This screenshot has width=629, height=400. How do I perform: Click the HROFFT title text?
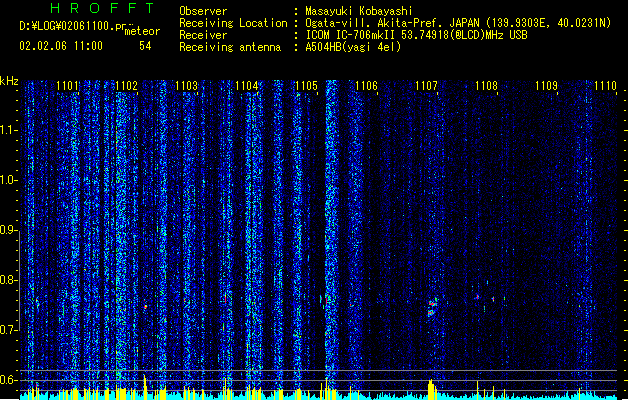tap(102, 8)
